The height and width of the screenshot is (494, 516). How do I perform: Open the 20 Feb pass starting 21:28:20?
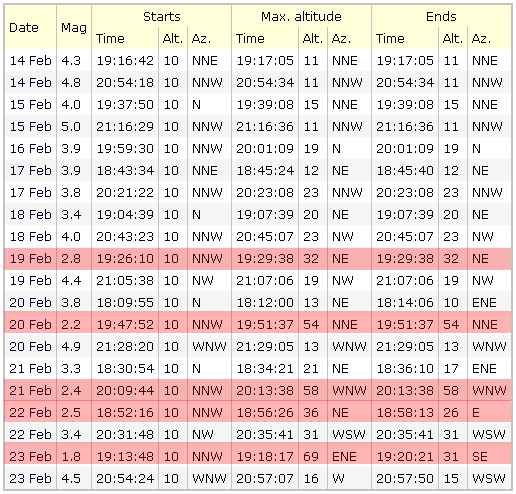click(30, 347)
